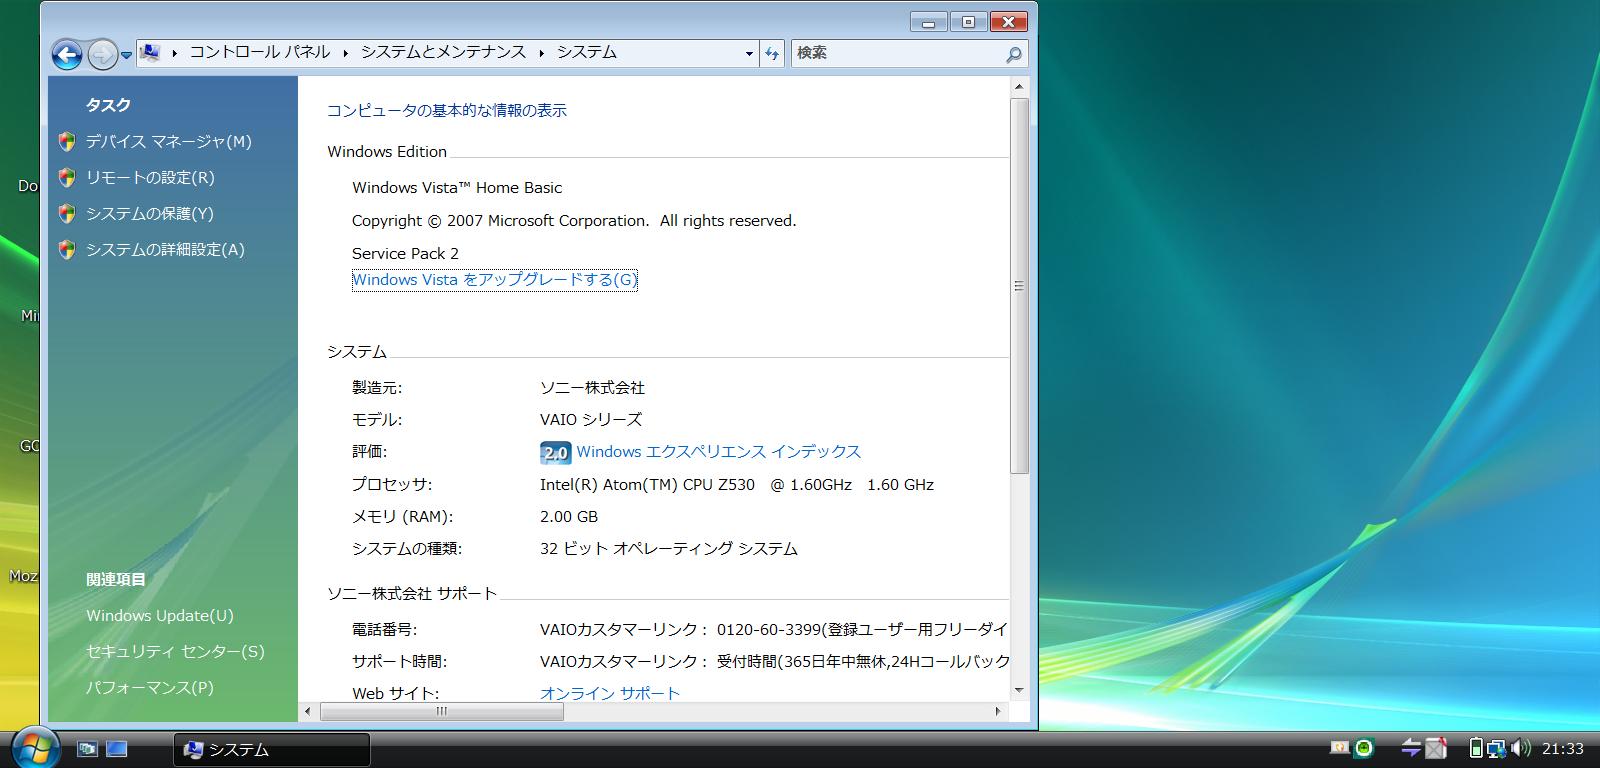Click Windows Vista をアップグレードする(G) link
The width and height of the screenshot is (1600, 768).
(494, 280)
